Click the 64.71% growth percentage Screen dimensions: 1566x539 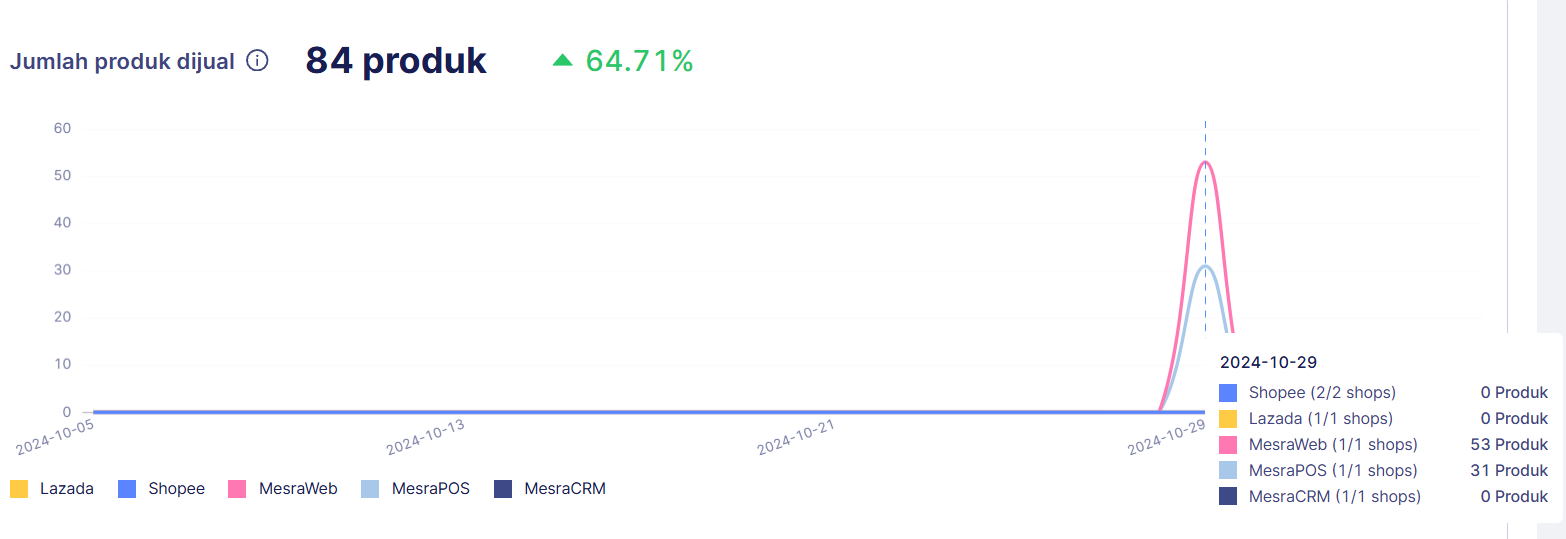coord(639,61)
